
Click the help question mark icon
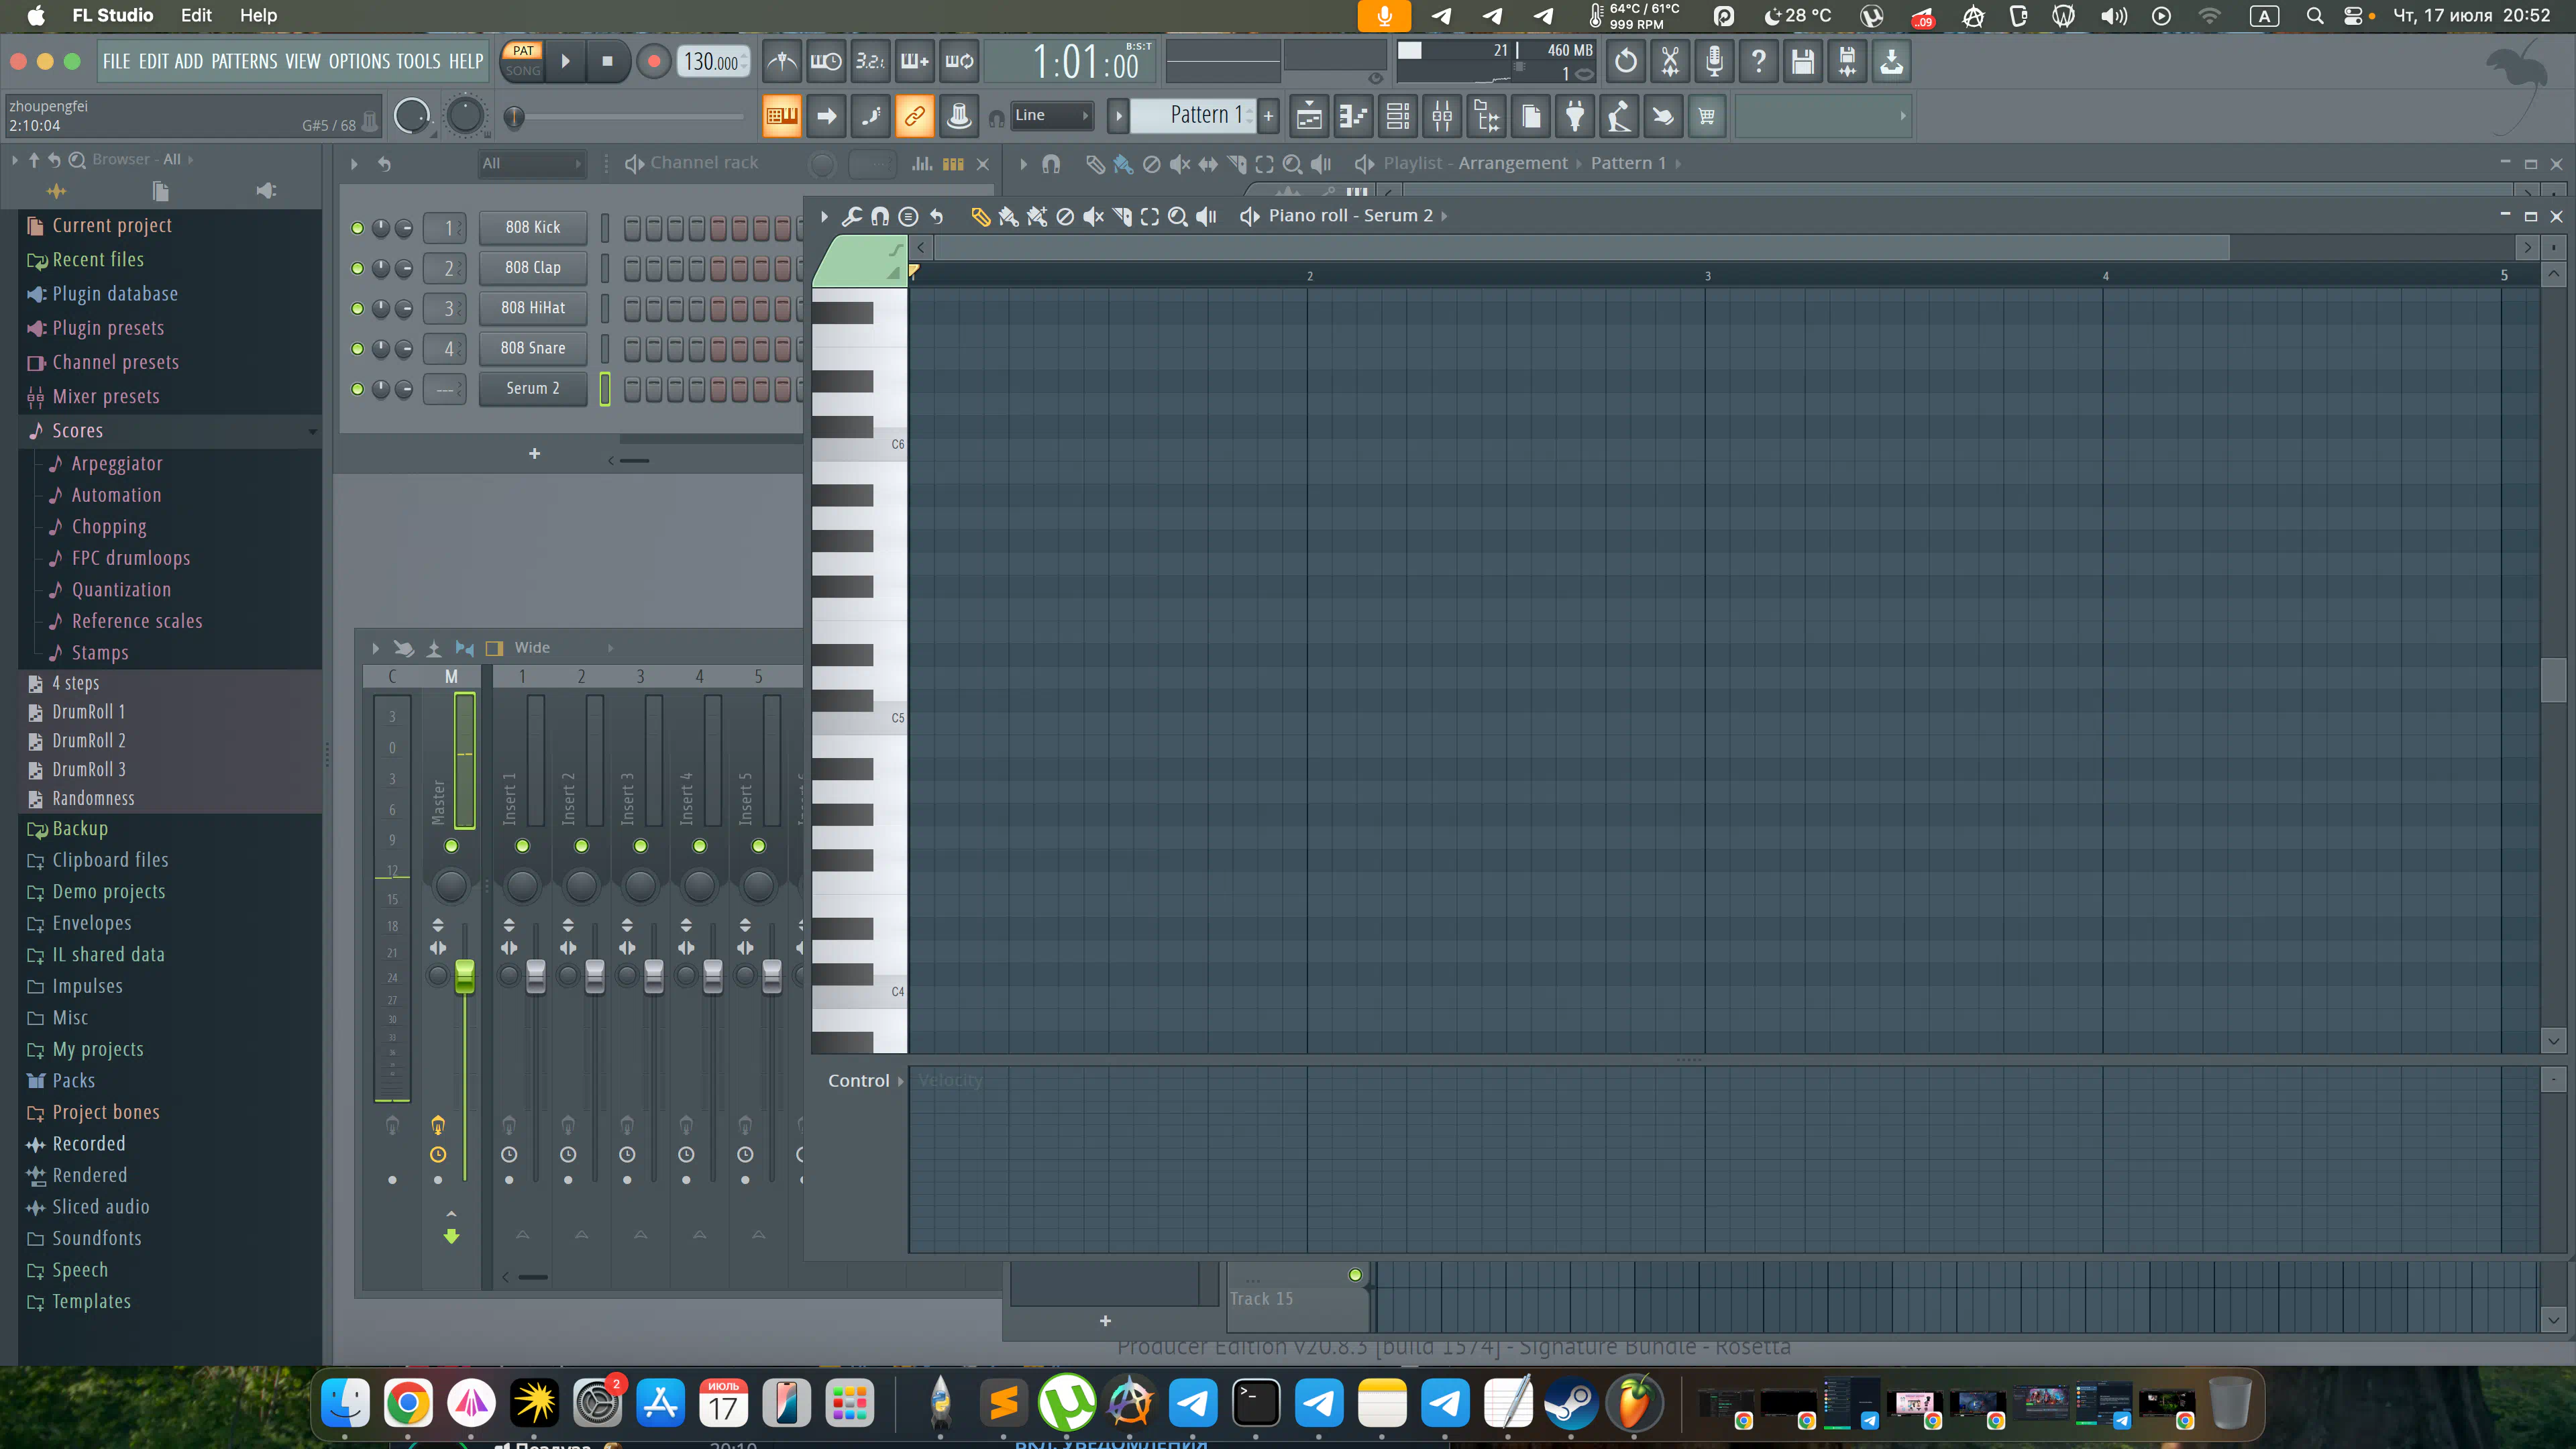point(1758,61)
